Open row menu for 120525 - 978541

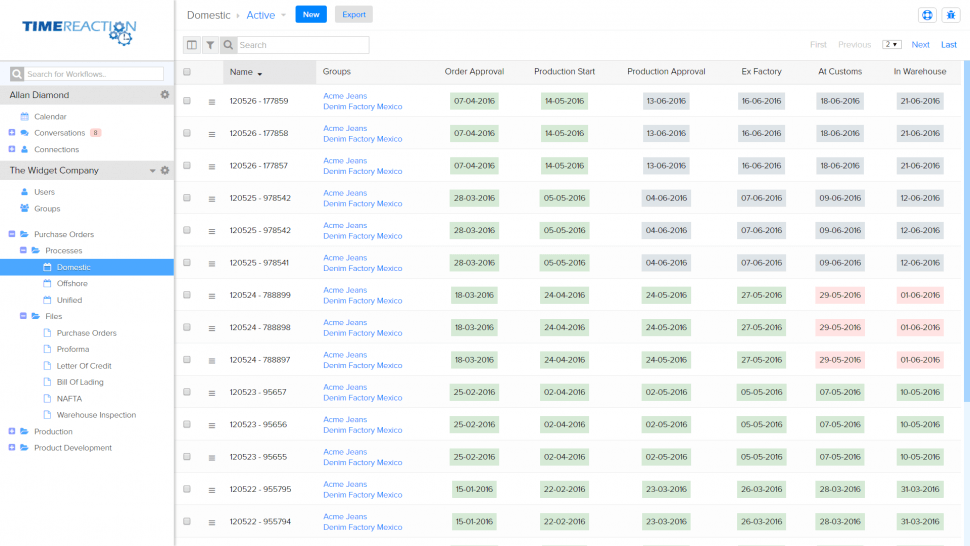click(x=212, y=263)
